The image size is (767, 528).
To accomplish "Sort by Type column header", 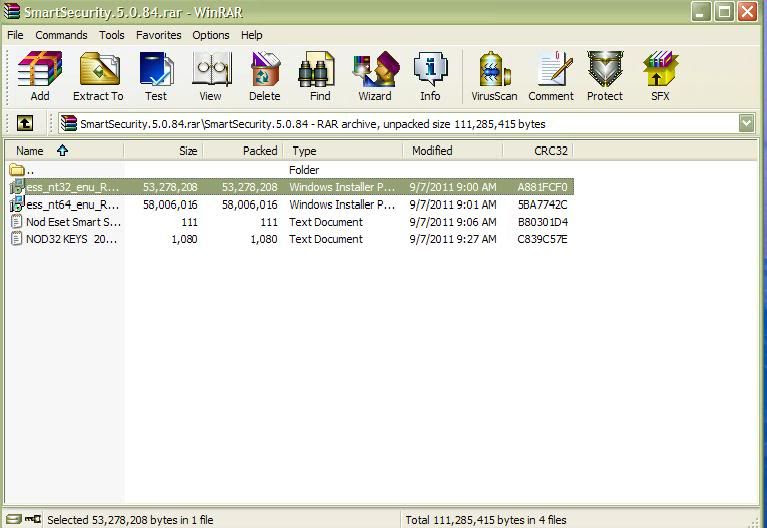I will point(343,151).
